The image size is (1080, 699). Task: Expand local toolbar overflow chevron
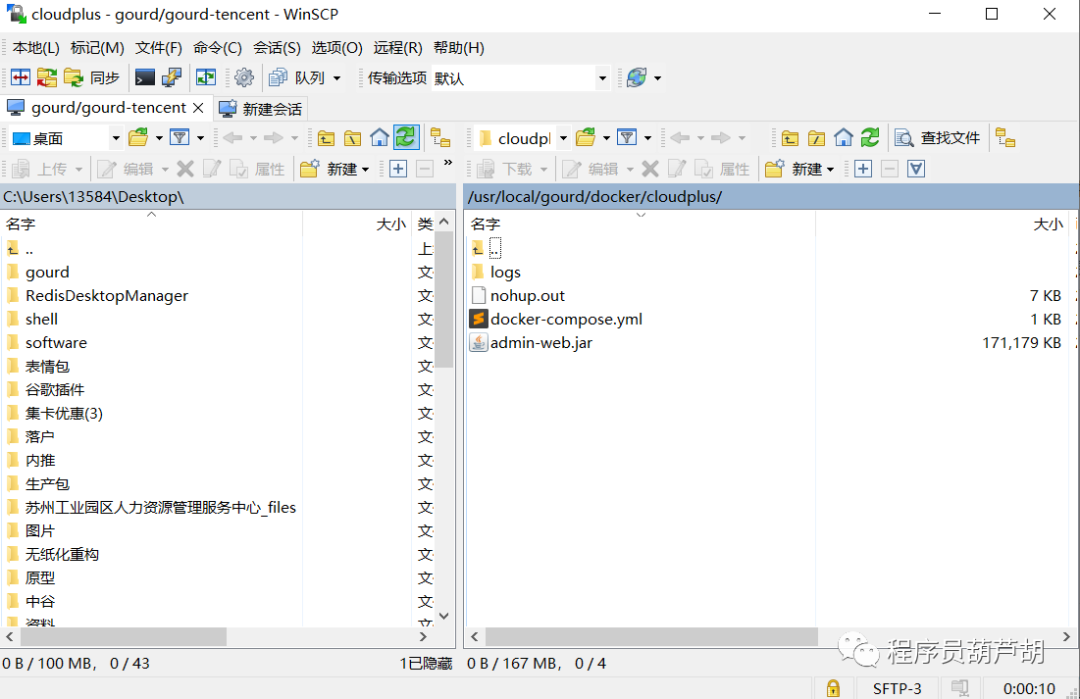(448, 163)
